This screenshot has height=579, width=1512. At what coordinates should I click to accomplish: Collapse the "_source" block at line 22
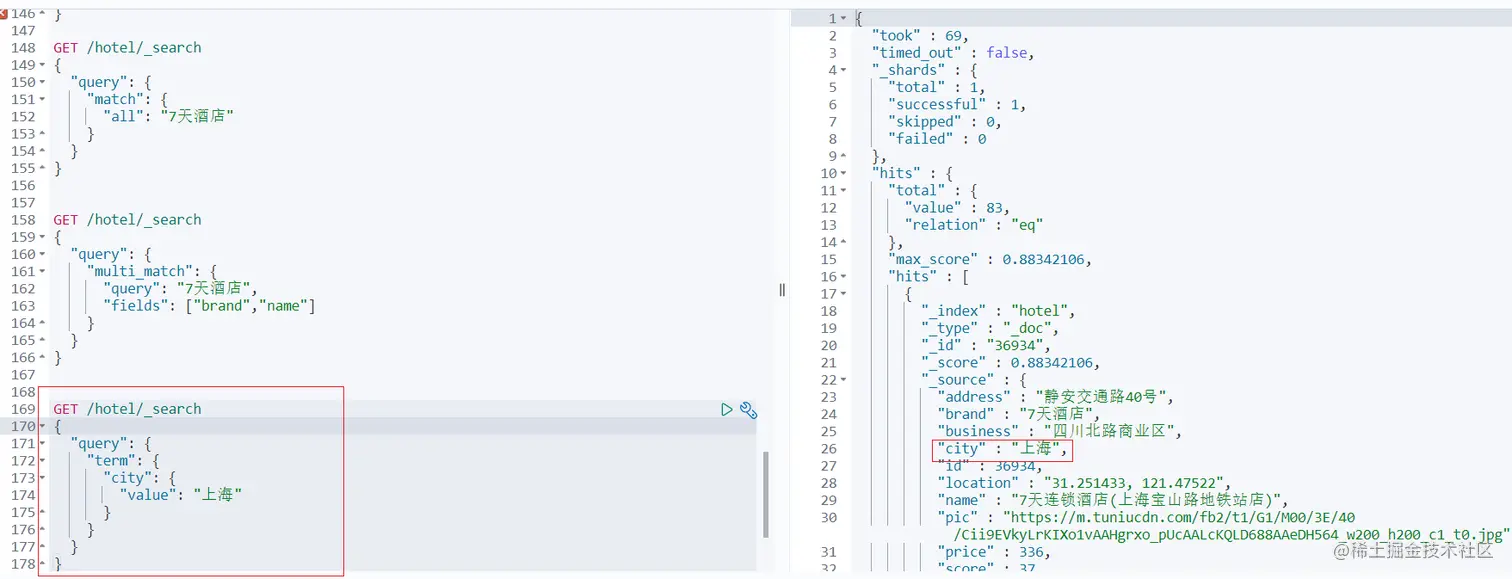844,379
